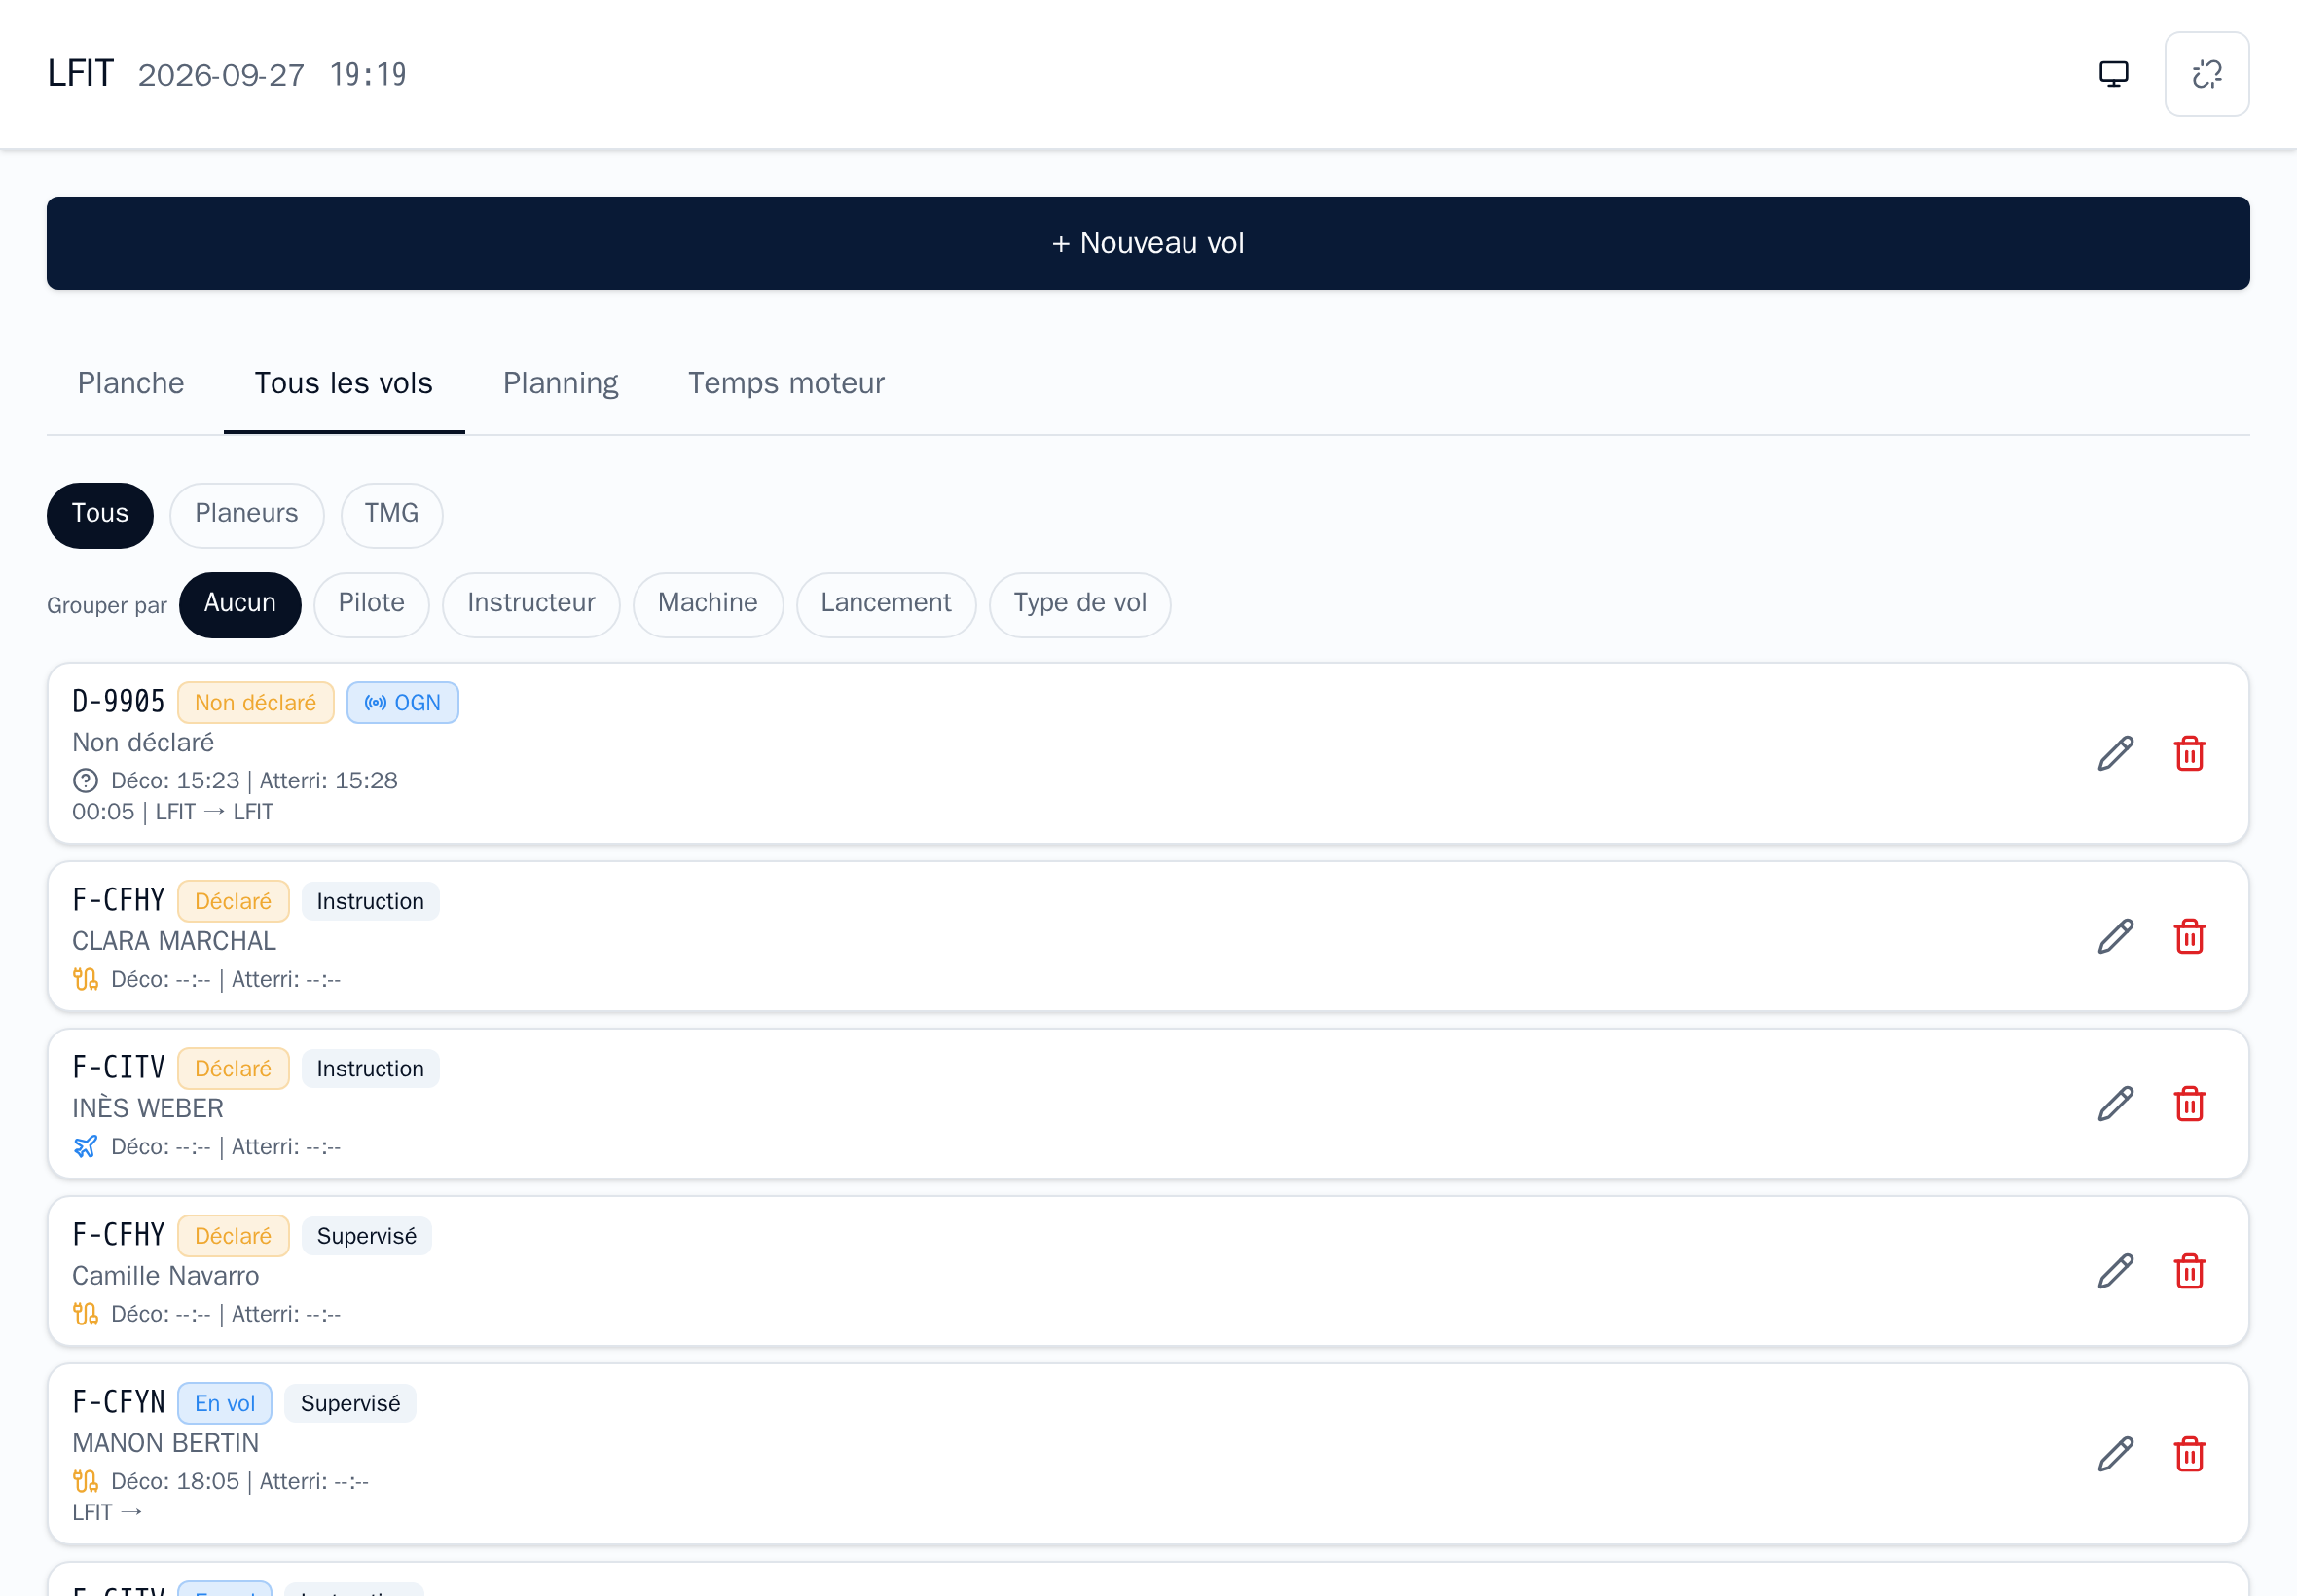Click the LFIT airfield code in header
Screen dimensions: 2297x1596
[x=81, y=74]
